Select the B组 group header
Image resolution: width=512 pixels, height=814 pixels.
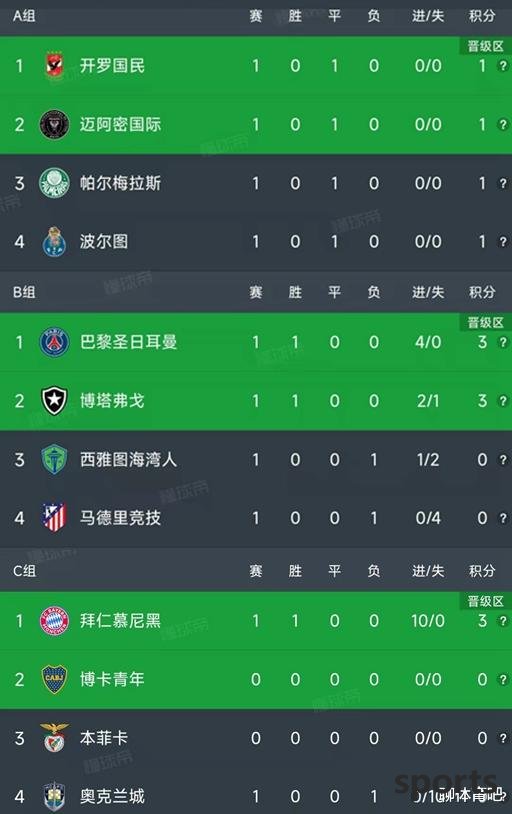[24, 292]
